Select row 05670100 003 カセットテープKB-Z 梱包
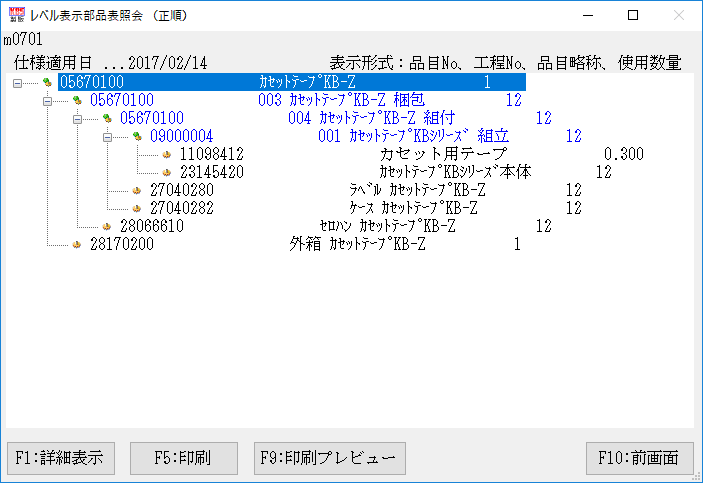 click(306, 100)
